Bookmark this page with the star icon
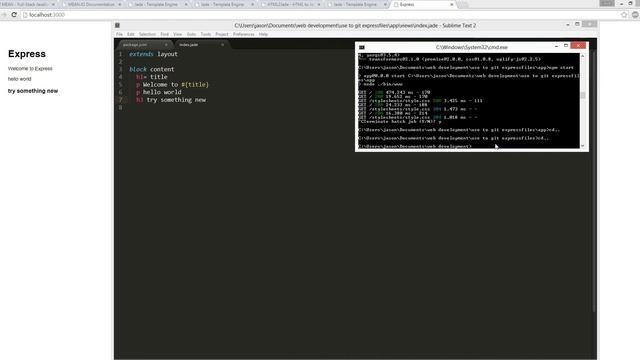Viewport: 640px width, 360px height. tap(624, 15)
